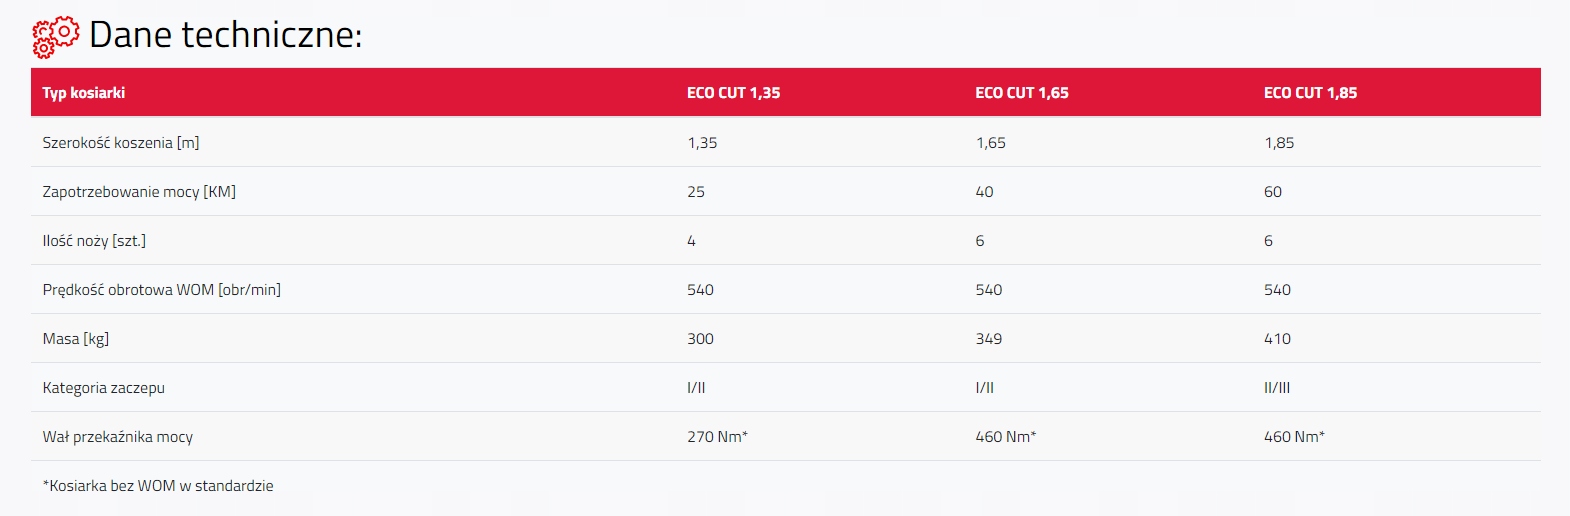This screenshot has width=1570, height=516.
Task: Click the 'ECO CUT 1,35' column header
Action: tap(733, 93)
